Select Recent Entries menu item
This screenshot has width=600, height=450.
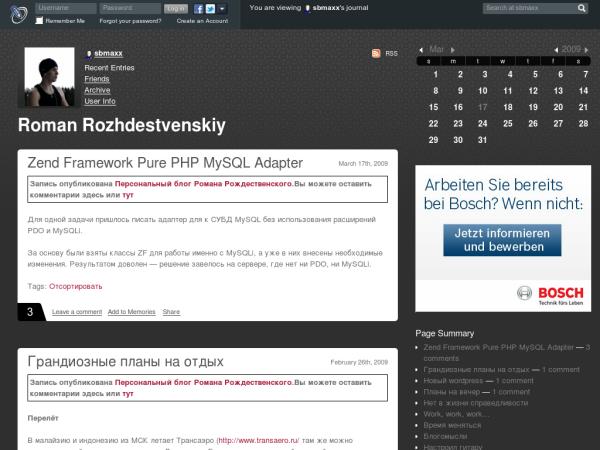pyautogui.click(x=109, y=68)
